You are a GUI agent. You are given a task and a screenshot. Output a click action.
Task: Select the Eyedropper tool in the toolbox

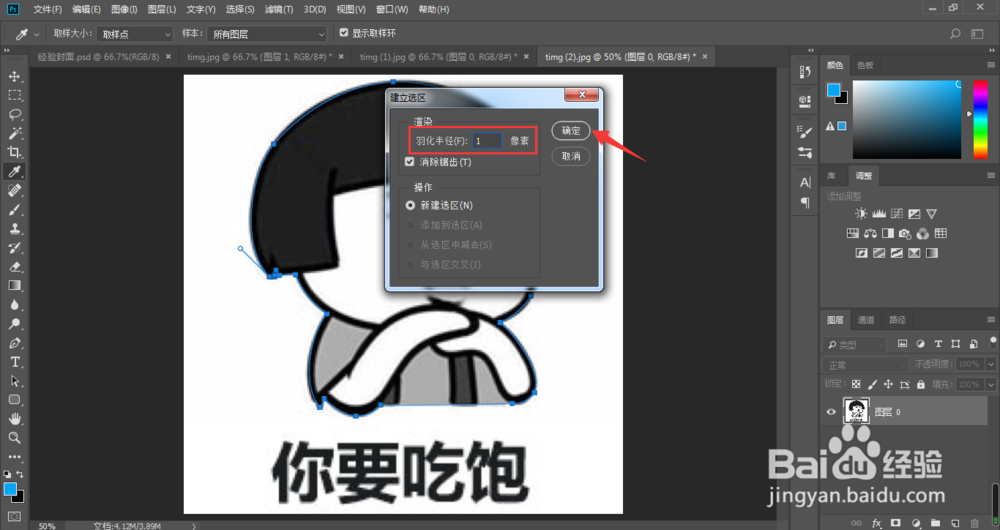(x=14, y=171)
